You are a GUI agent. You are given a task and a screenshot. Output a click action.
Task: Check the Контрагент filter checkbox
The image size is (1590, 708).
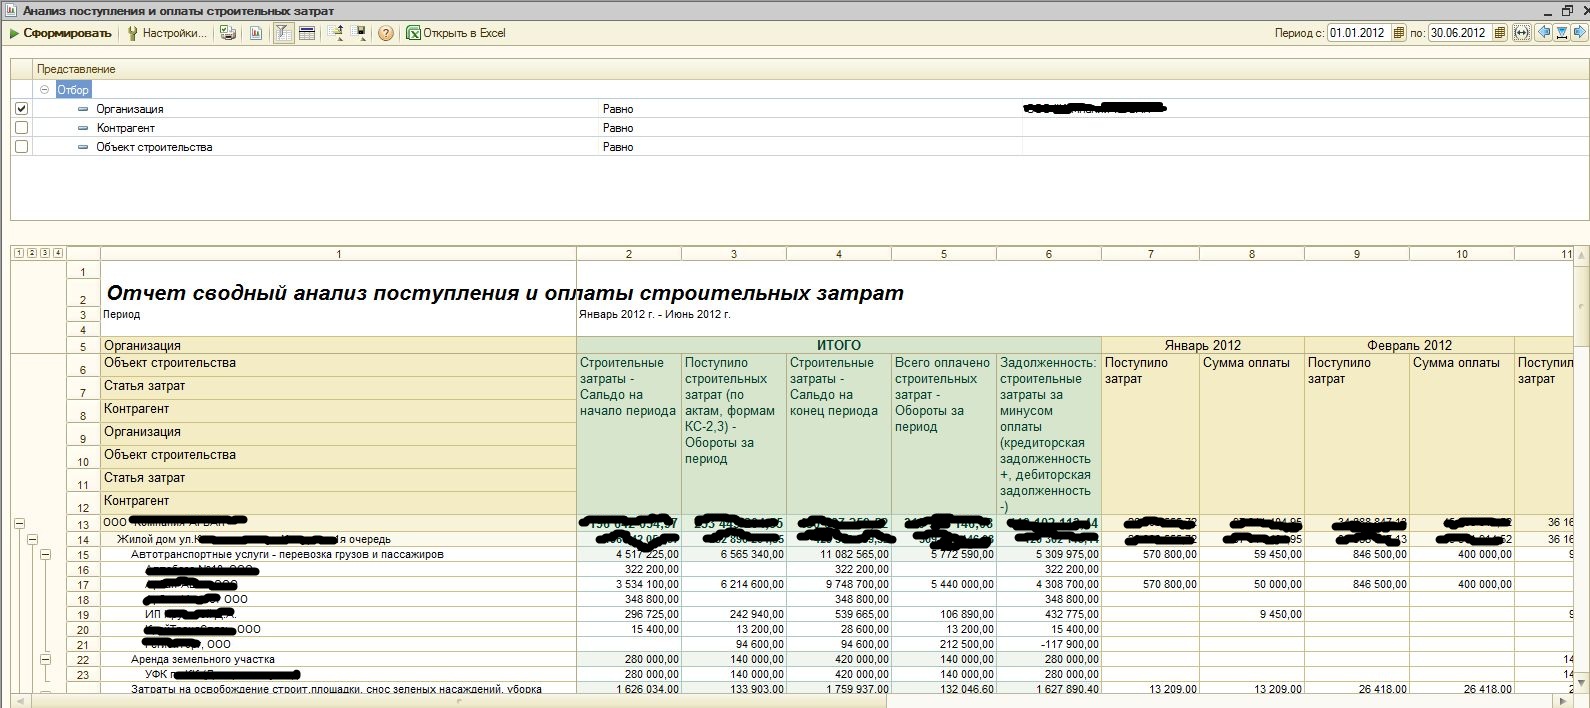[x=21, y=127]
